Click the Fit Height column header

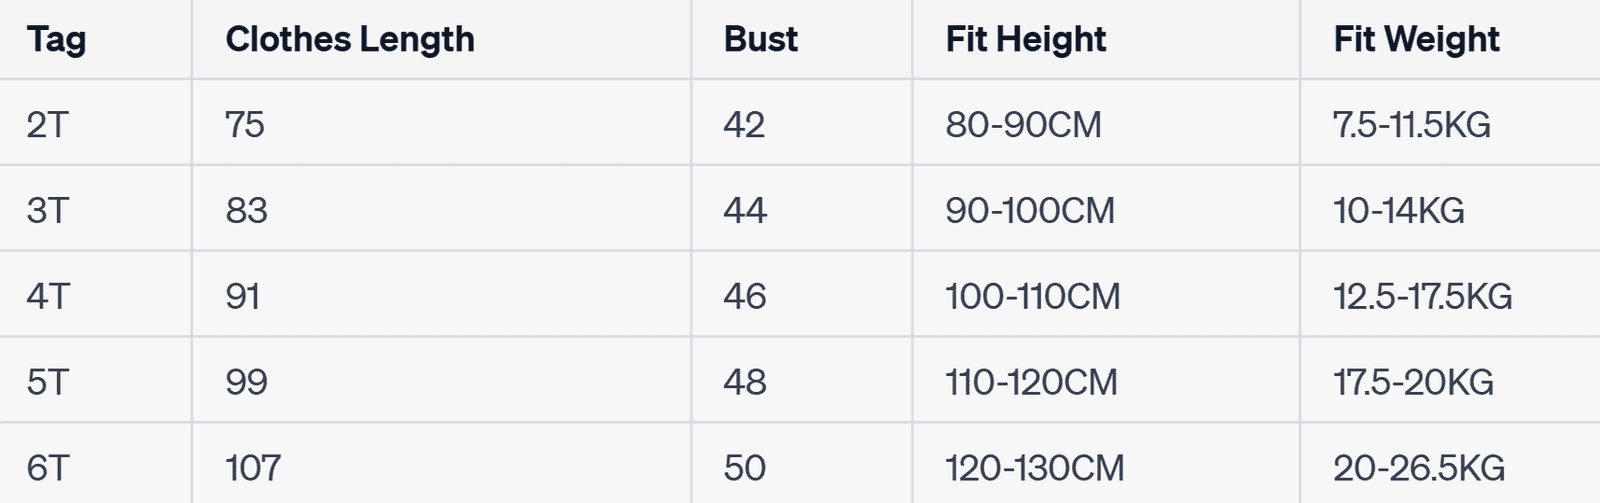pos(1026,39)
